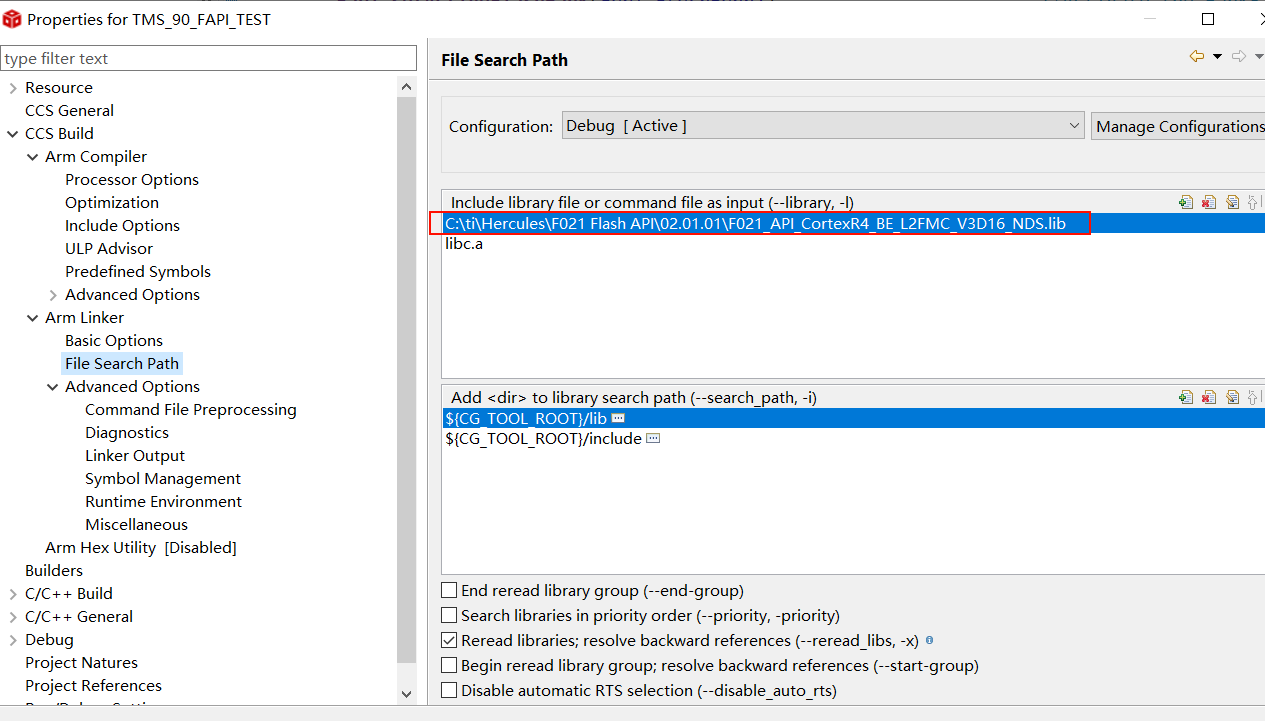Add a new library file entry
1265x721 pixels.
pyautogui.click(x=1186, y=202)
